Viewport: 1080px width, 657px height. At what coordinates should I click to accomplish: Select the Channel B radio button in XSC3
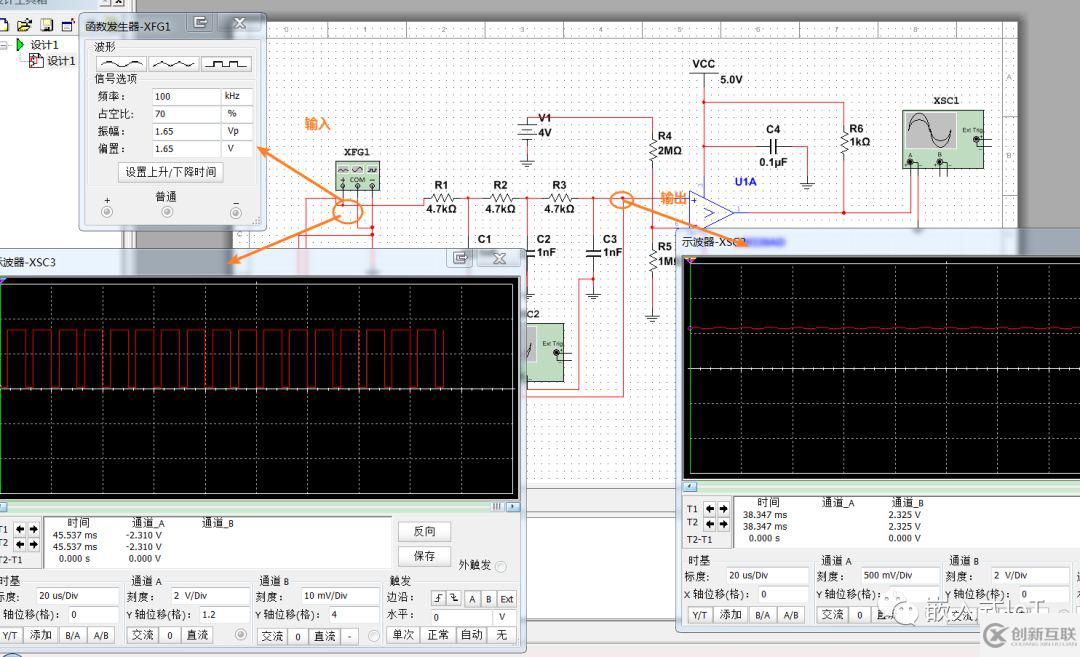pyautogui.click(x=375, y=634)
